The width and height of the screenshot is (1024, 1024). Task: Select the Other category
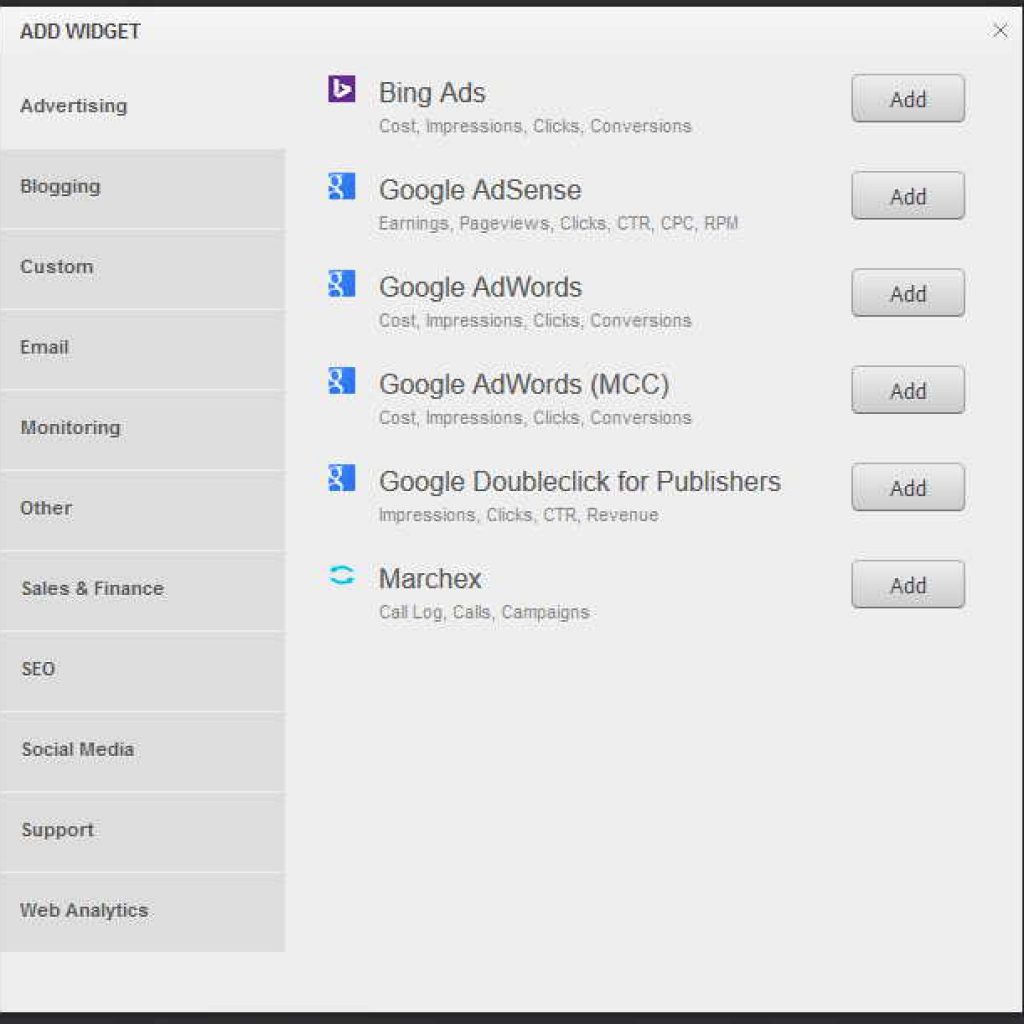pyautogui.click(x=142, y=510)
